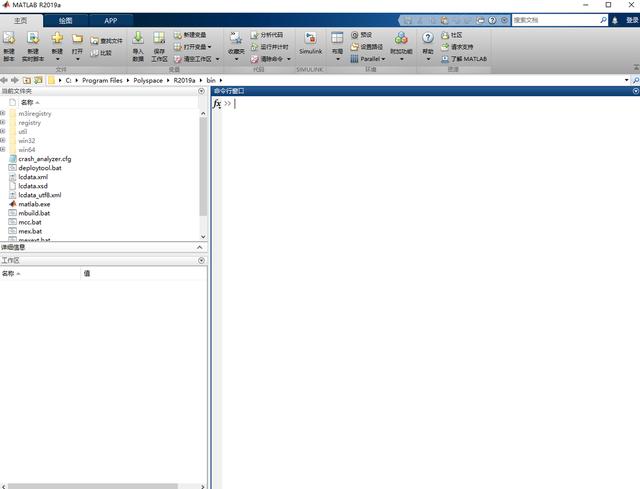Image resolution: width=640 pixels, height=489 pixels.
Task: Click the Import Data green arrow icon
Action: pos(138,38)
